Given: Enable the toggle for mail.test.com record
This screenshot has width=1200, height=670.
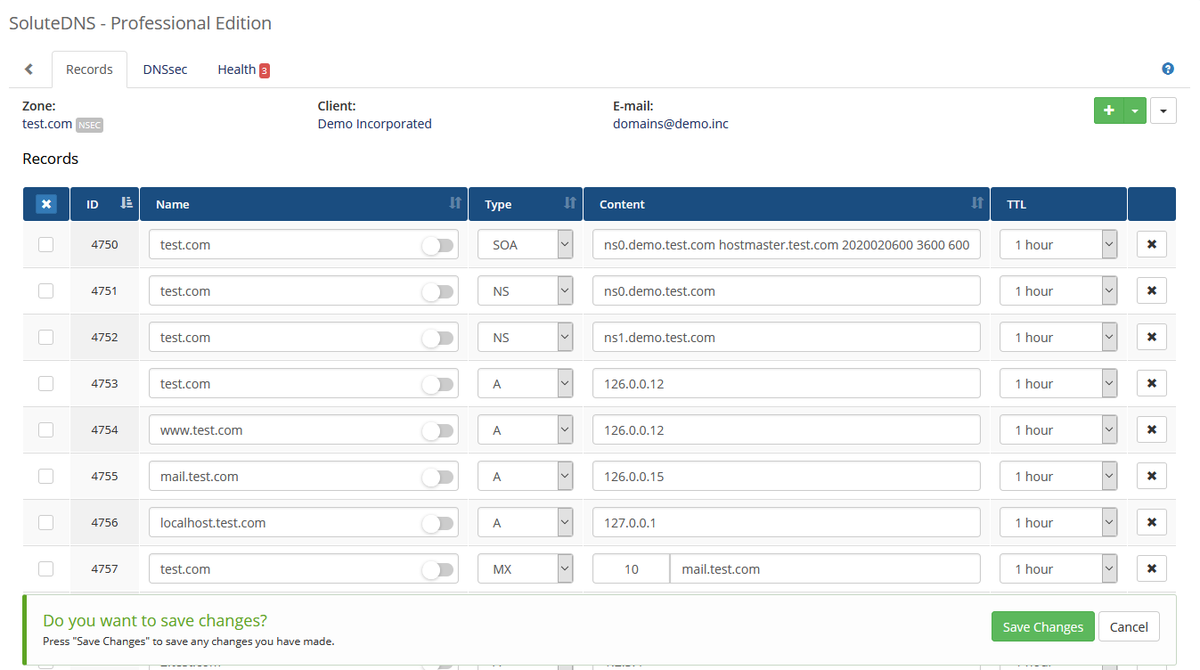Looking at the screenshot, I should 437,476.
